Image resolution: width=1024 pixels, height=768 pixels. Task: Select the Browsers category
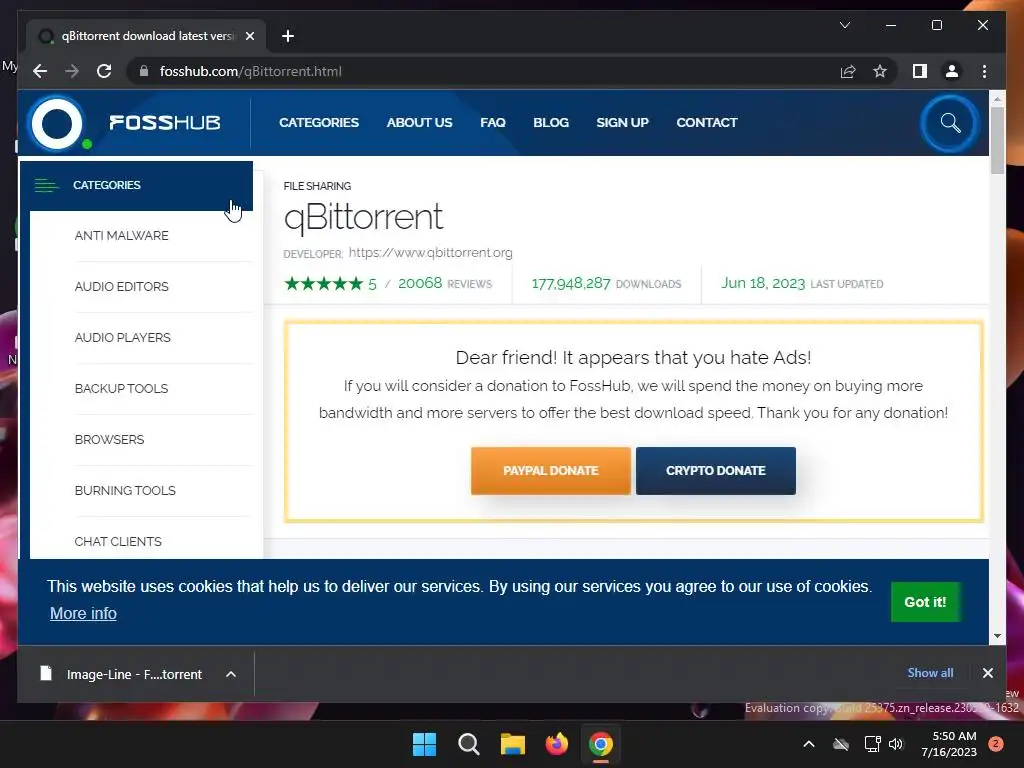pyautogui.click(x=109, y=440)
